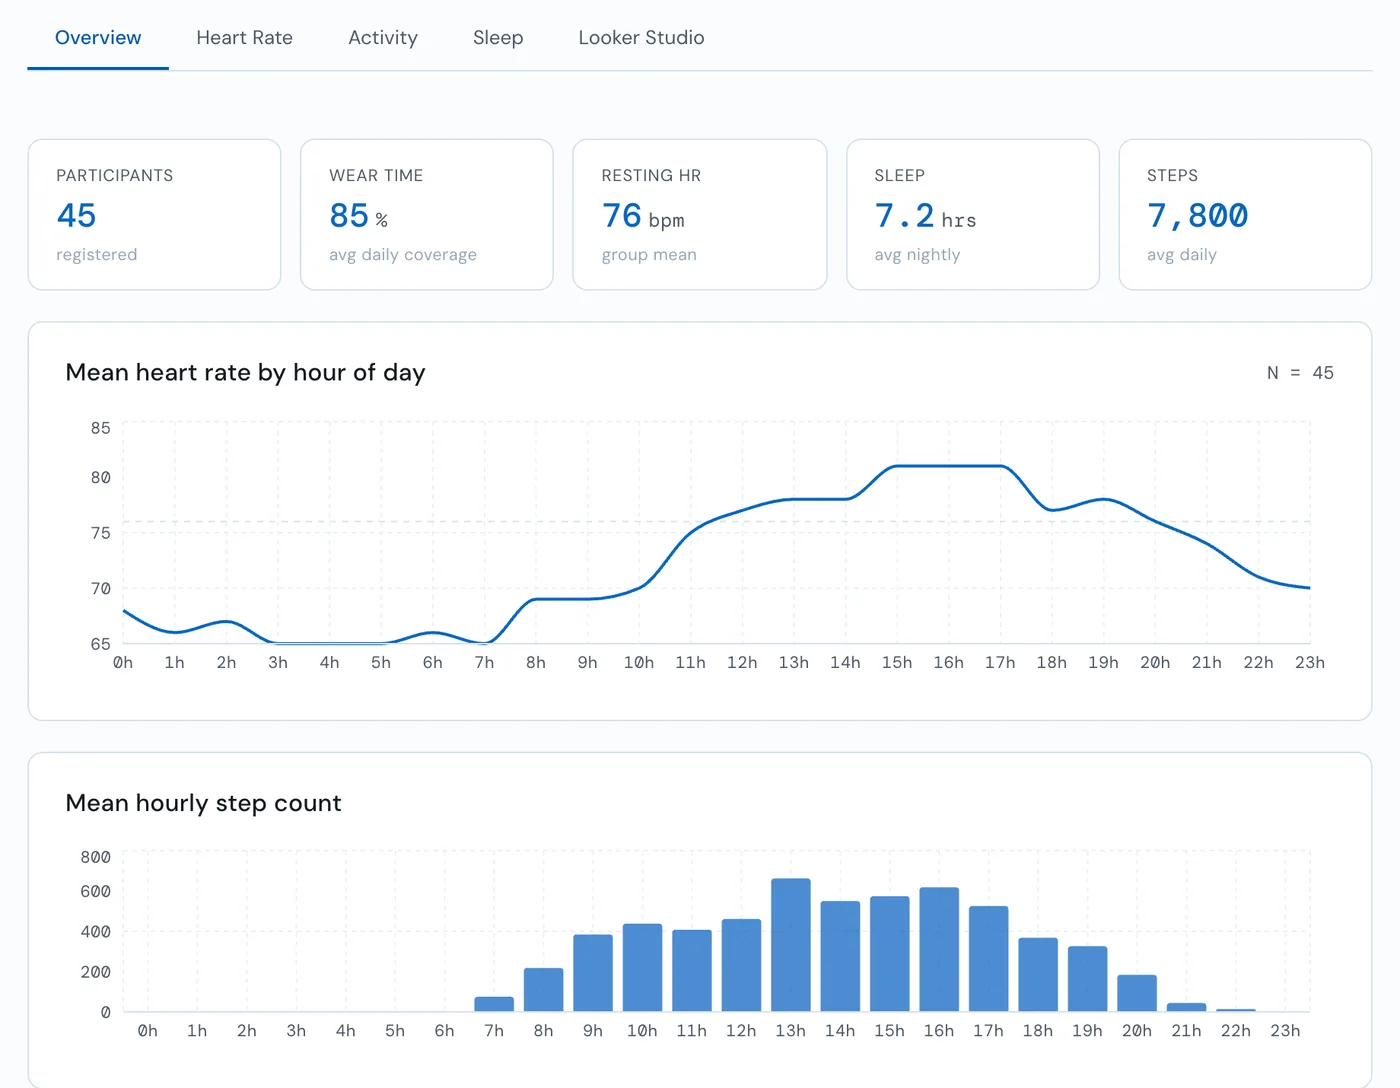
Task: Click the 18h bar in the step count chart
Action: (x=1038, y=975)
